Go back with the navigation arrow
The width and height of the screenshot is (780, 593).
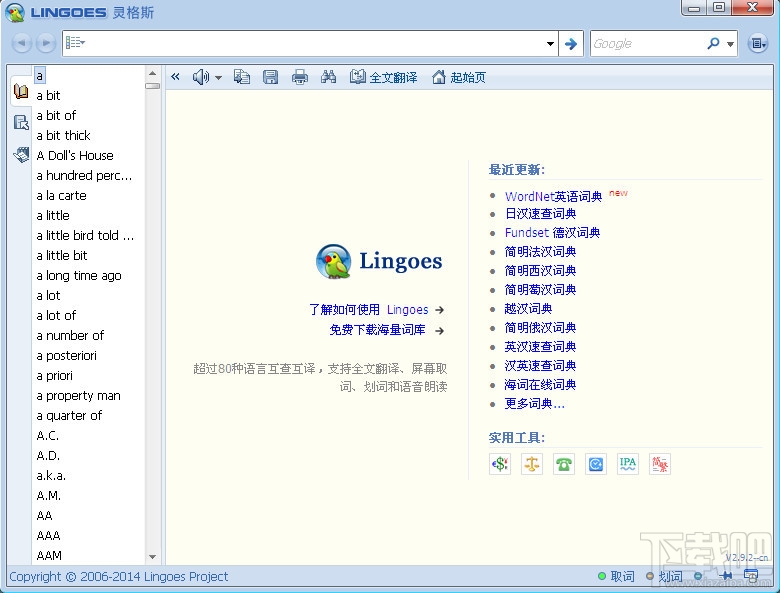tap(22, 43)
